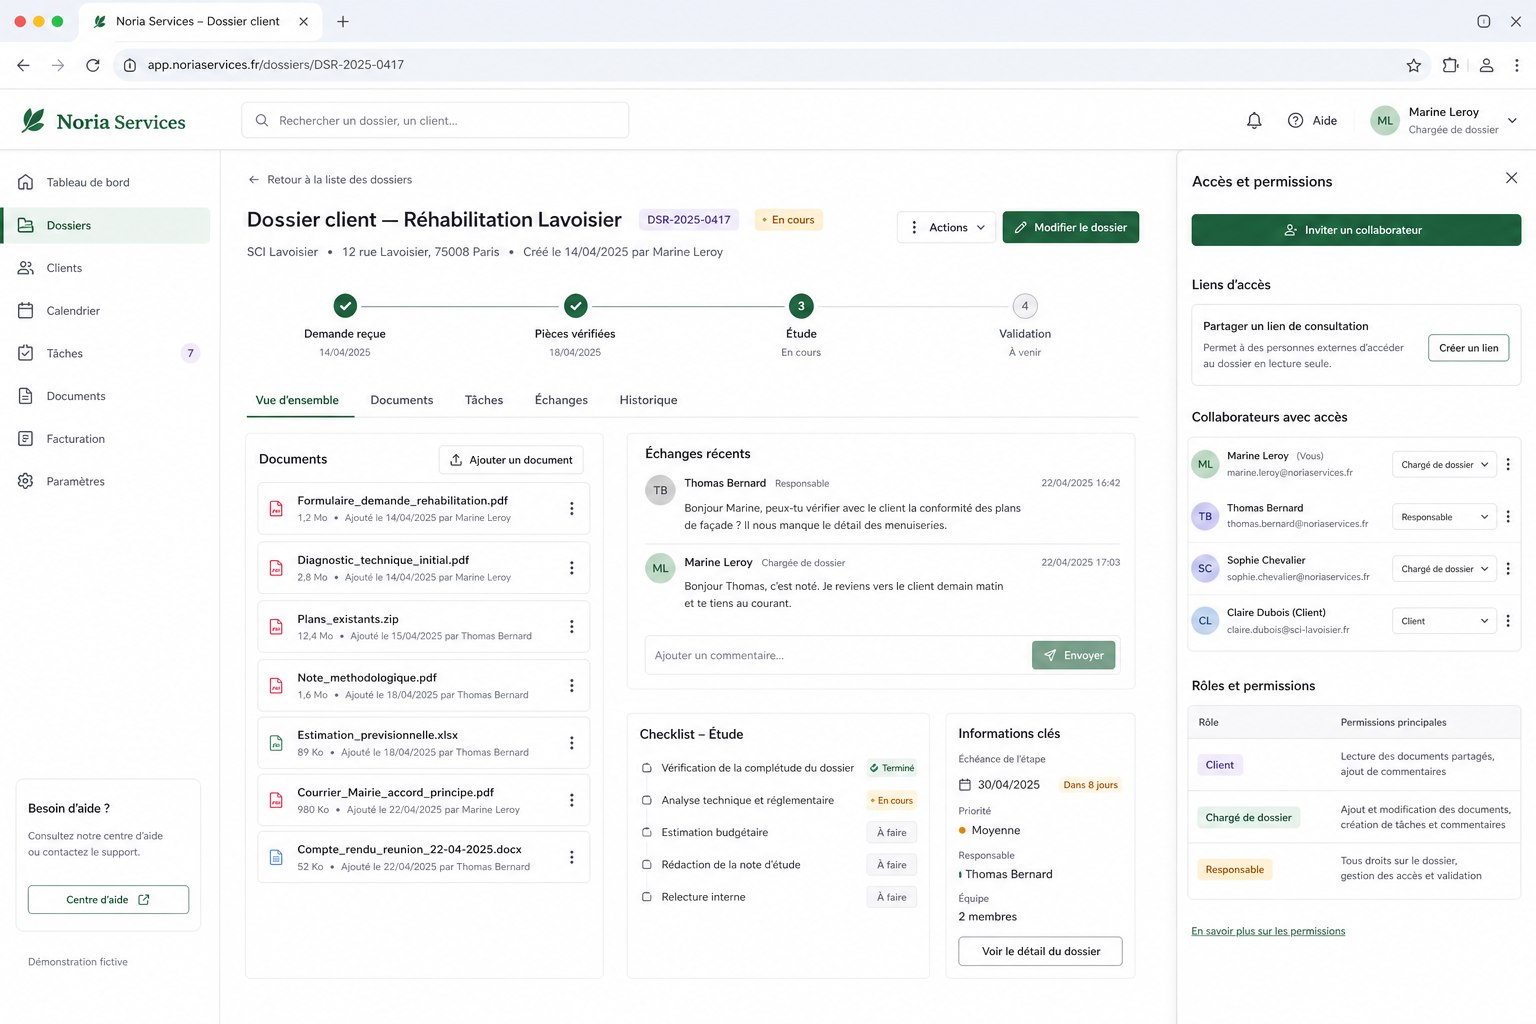The image size is (1536, 1024).
Task: Click the PDF icon of Diagnostic_technique_initial.pdf
Action: coord(276,568)
